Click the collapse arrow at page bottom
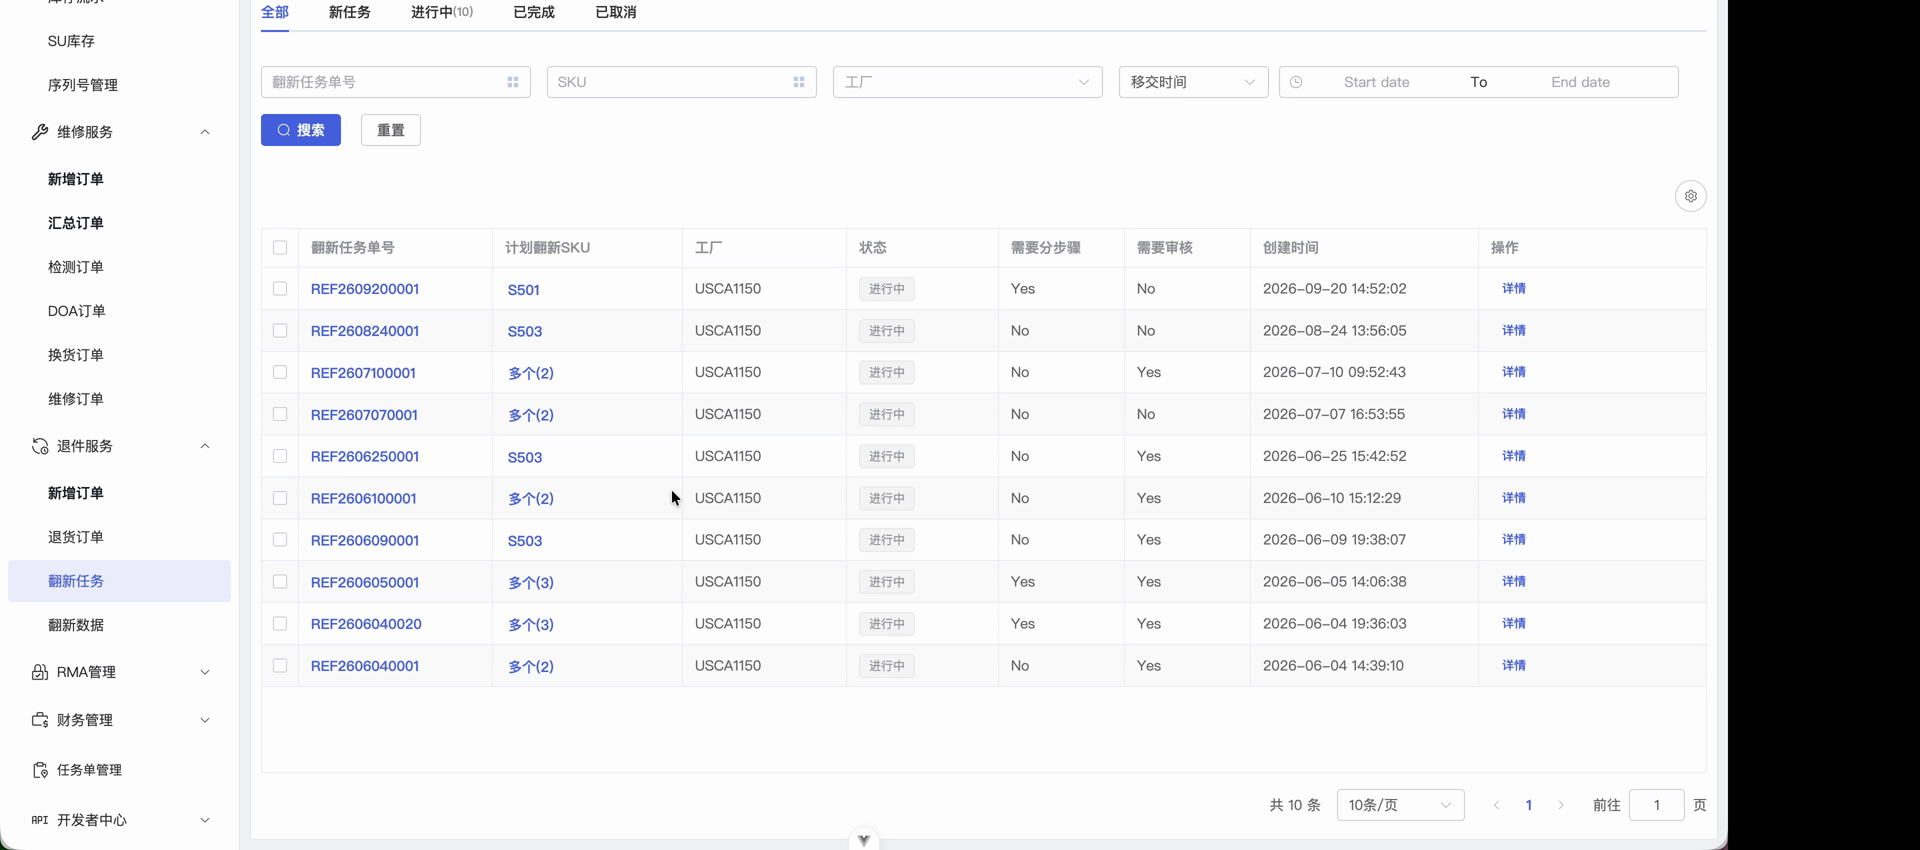1920x850 pixels. 864,839
